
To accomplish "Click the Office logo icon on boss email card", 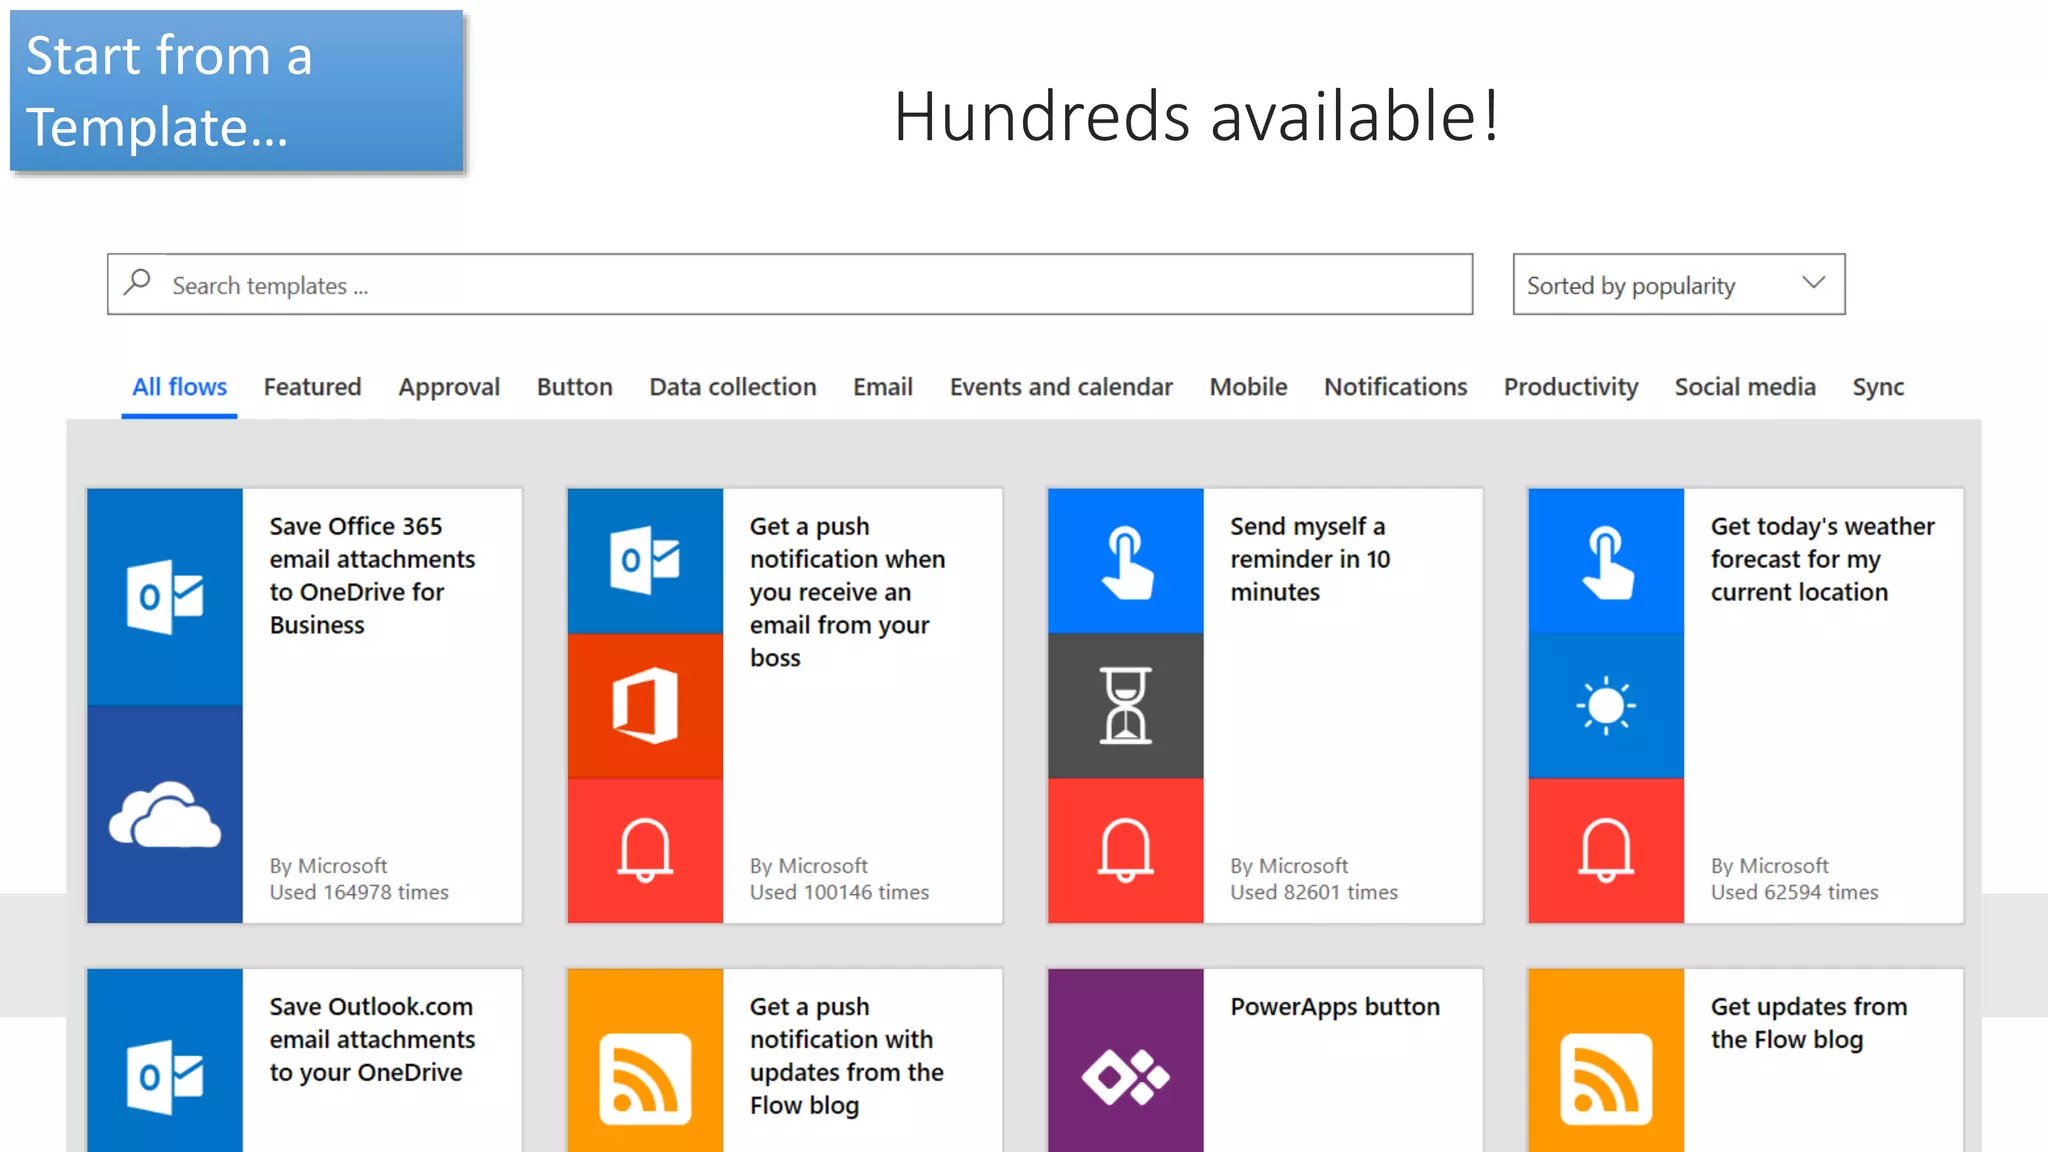I will coord(645,706).
